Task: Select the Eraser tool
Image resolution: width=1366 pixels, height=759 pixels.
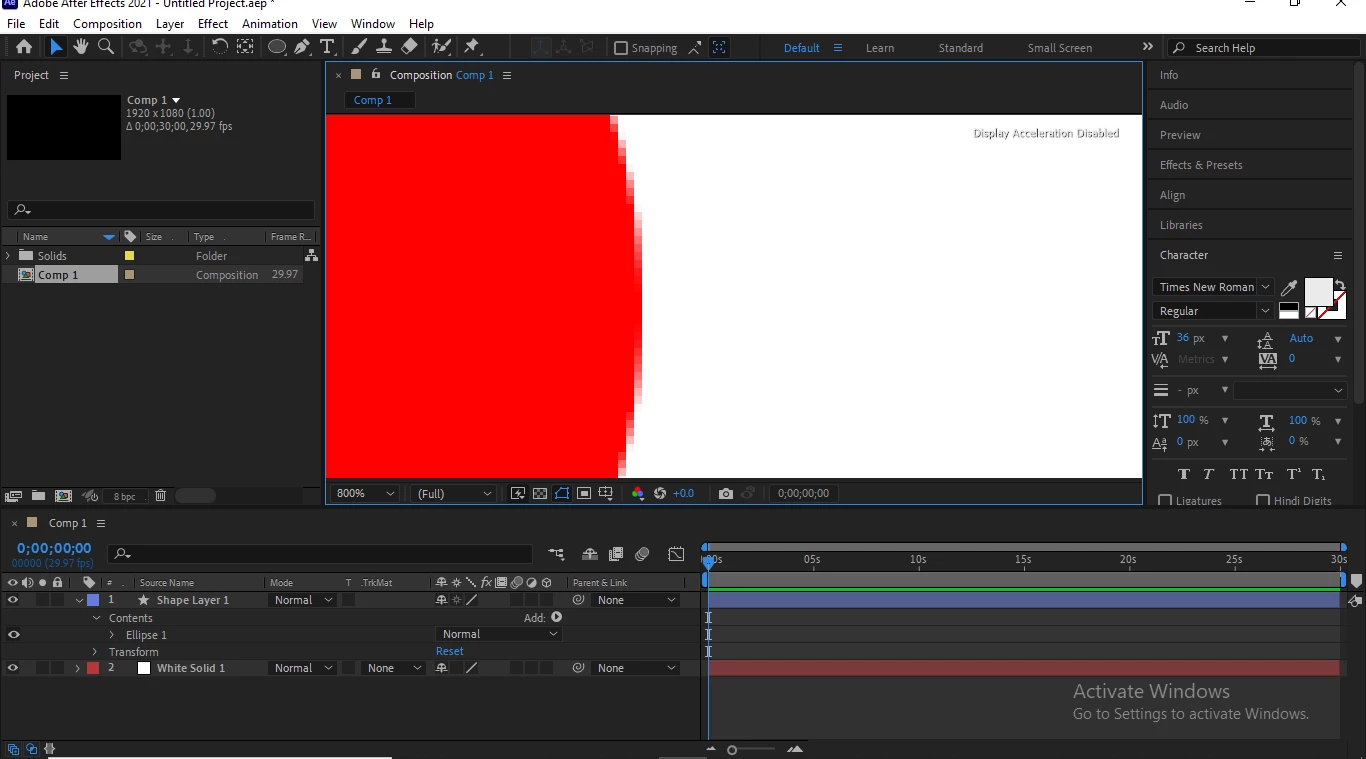Action: [x=409, y=47]
